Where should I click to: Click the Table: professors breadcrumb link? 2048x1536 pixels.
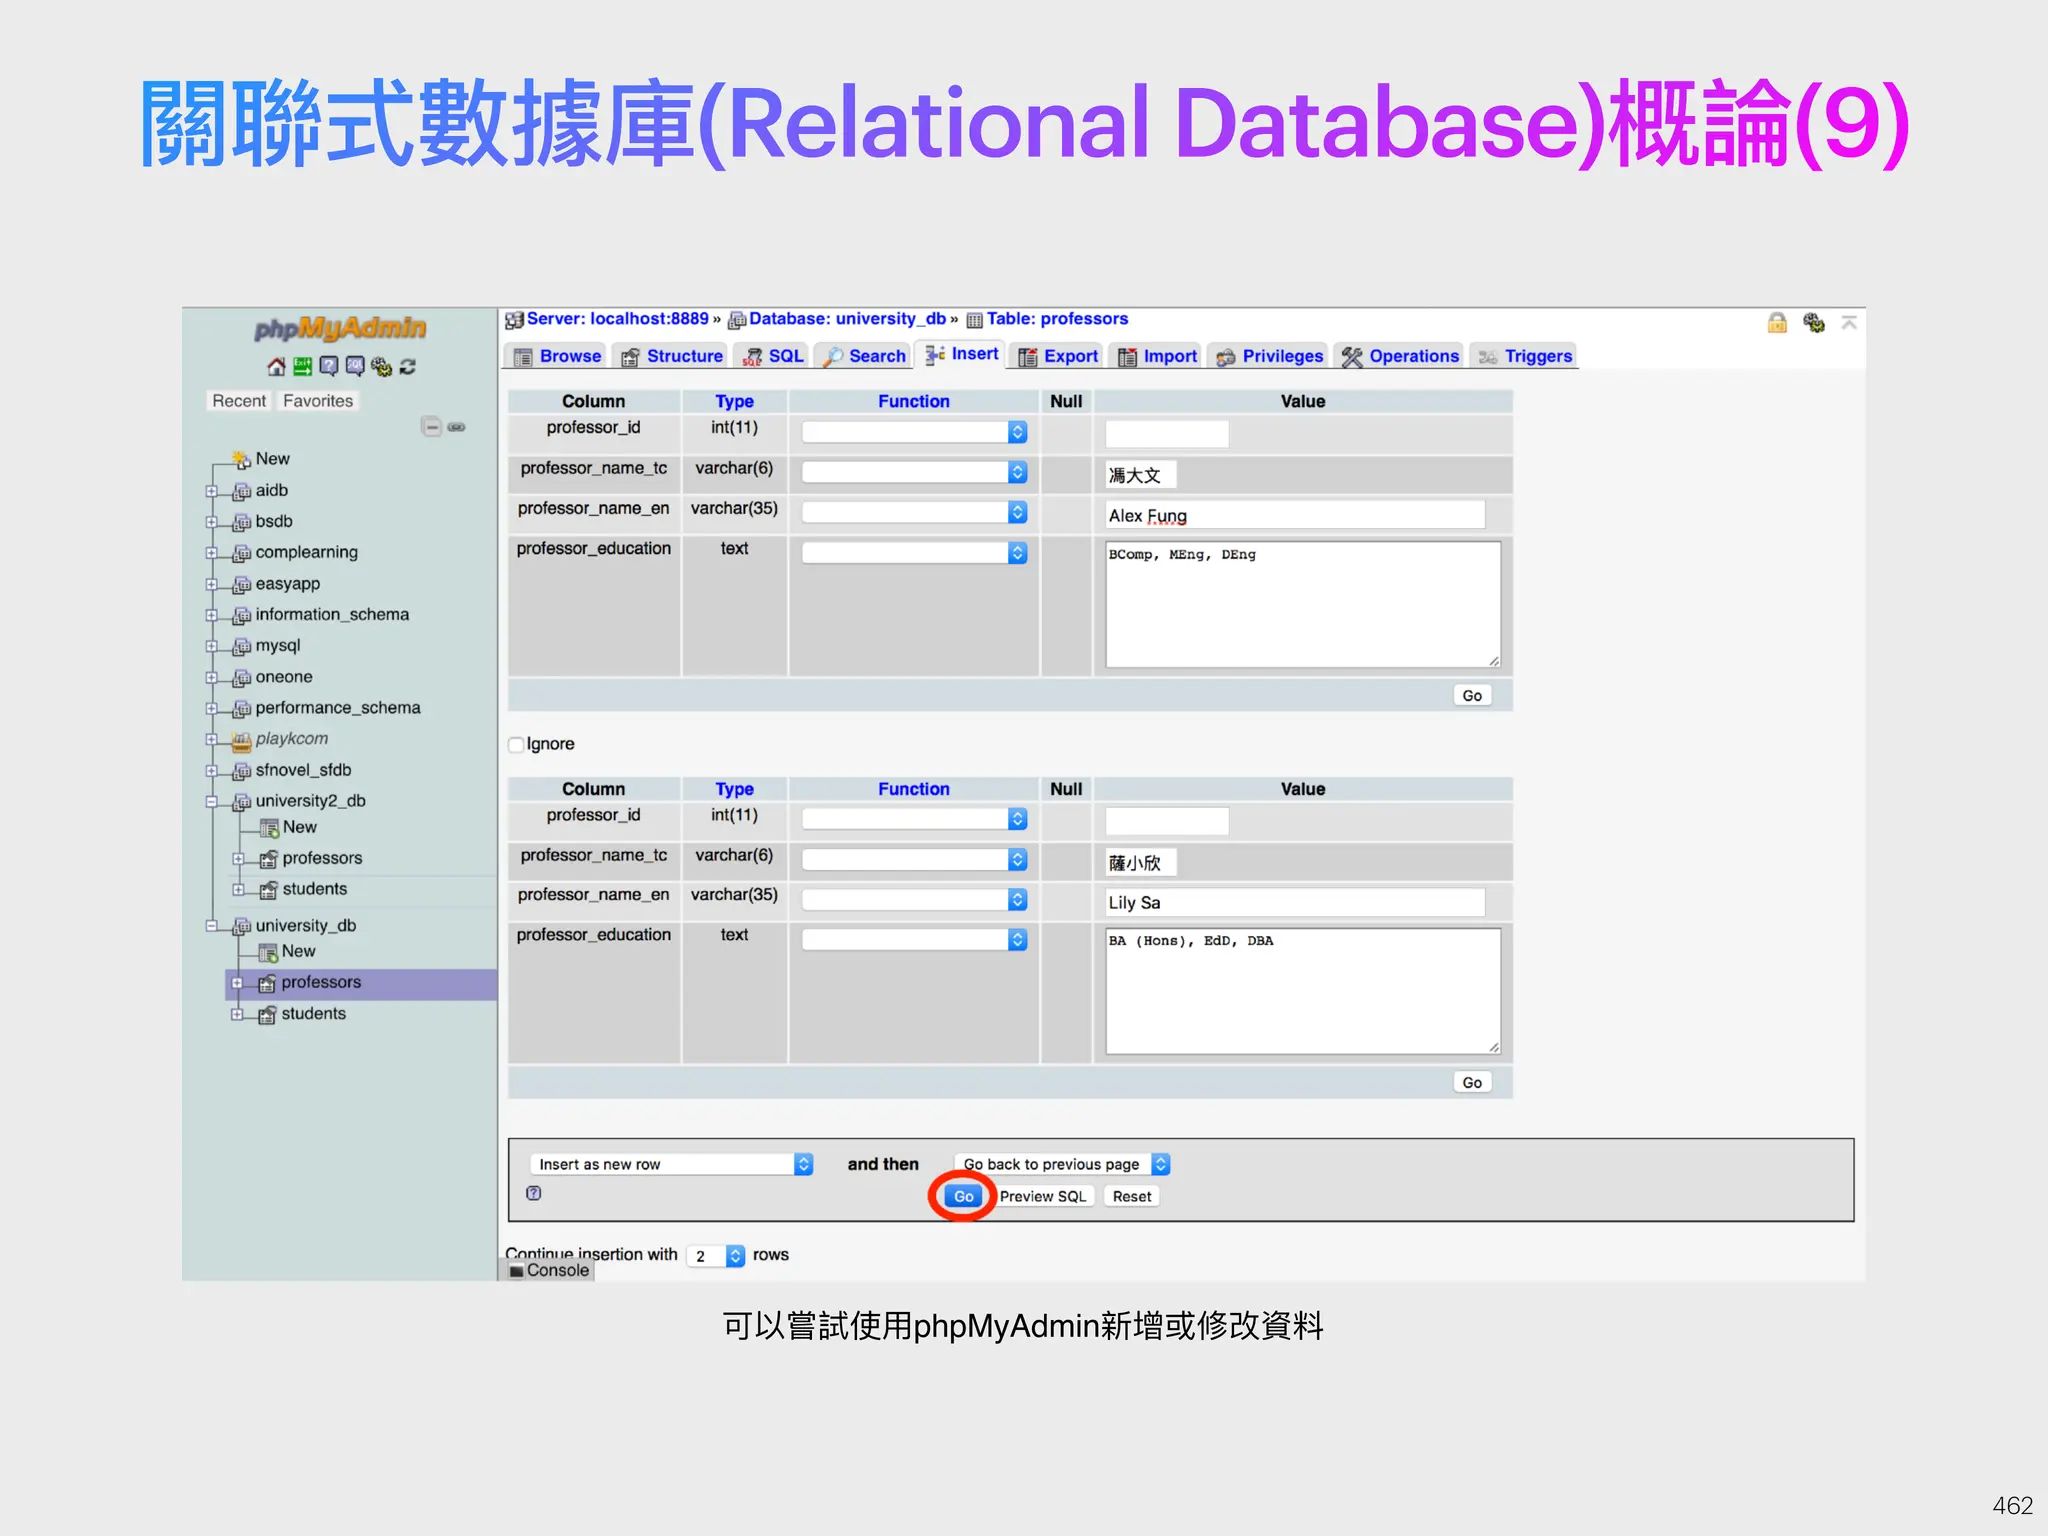tap(1057, 319)
